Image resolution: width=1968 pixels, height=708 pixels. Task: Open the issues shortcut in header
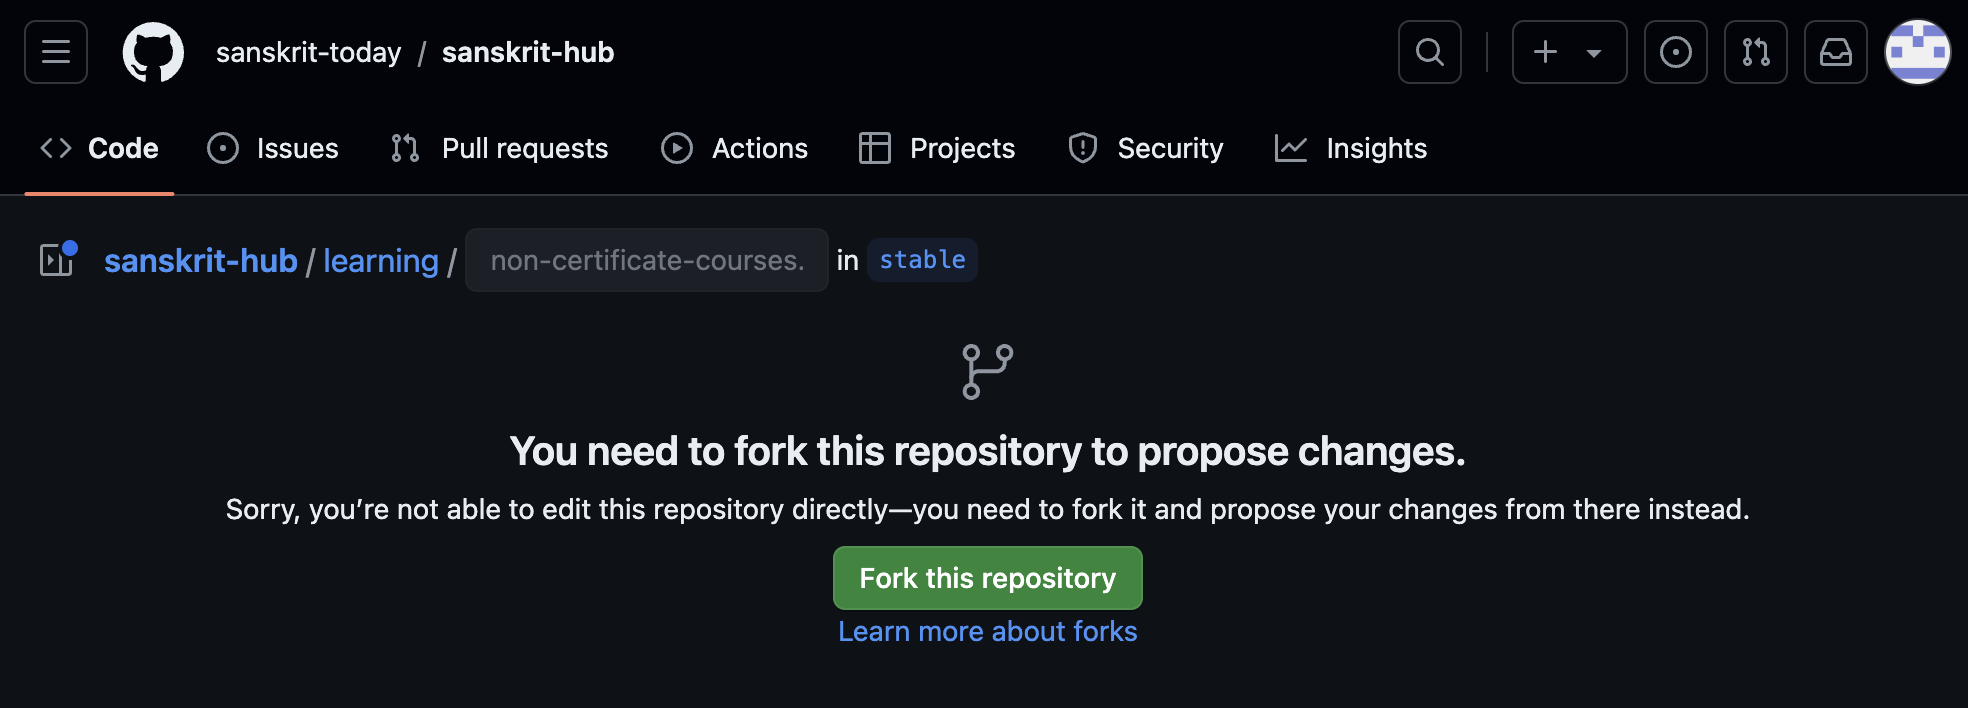click(1675, 52)
